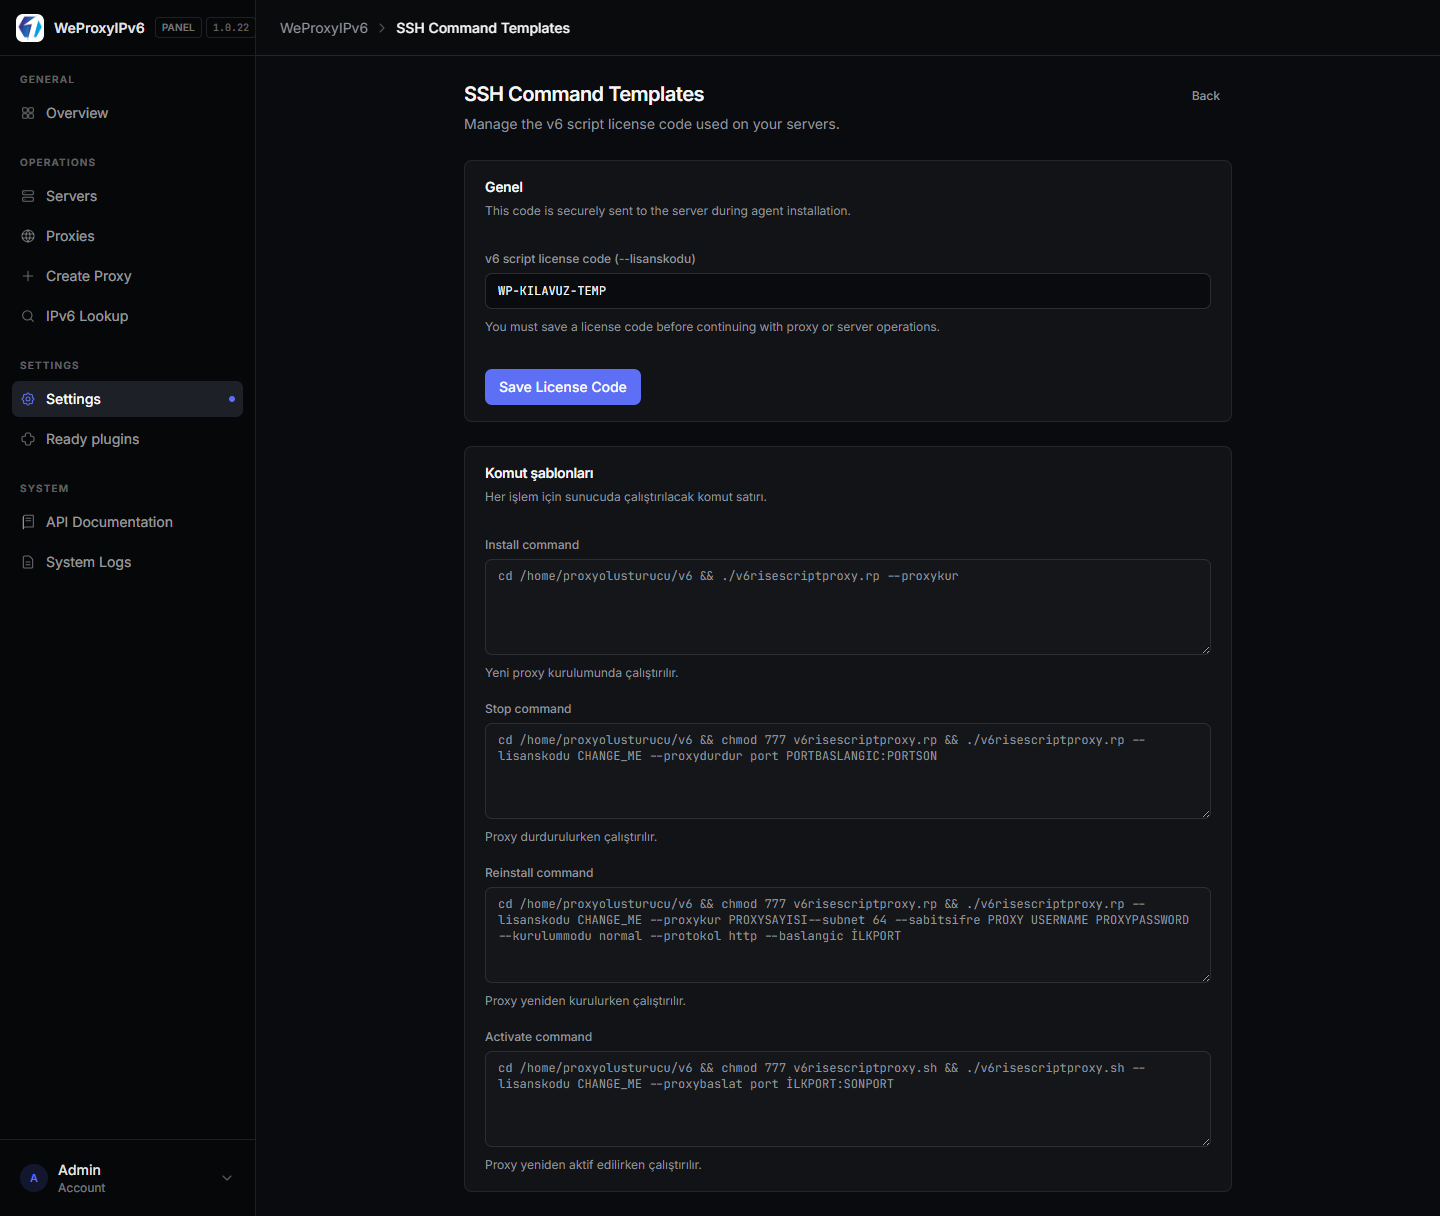Click the Back link
The image size is (1440, 1216).
coord(1205,96)
